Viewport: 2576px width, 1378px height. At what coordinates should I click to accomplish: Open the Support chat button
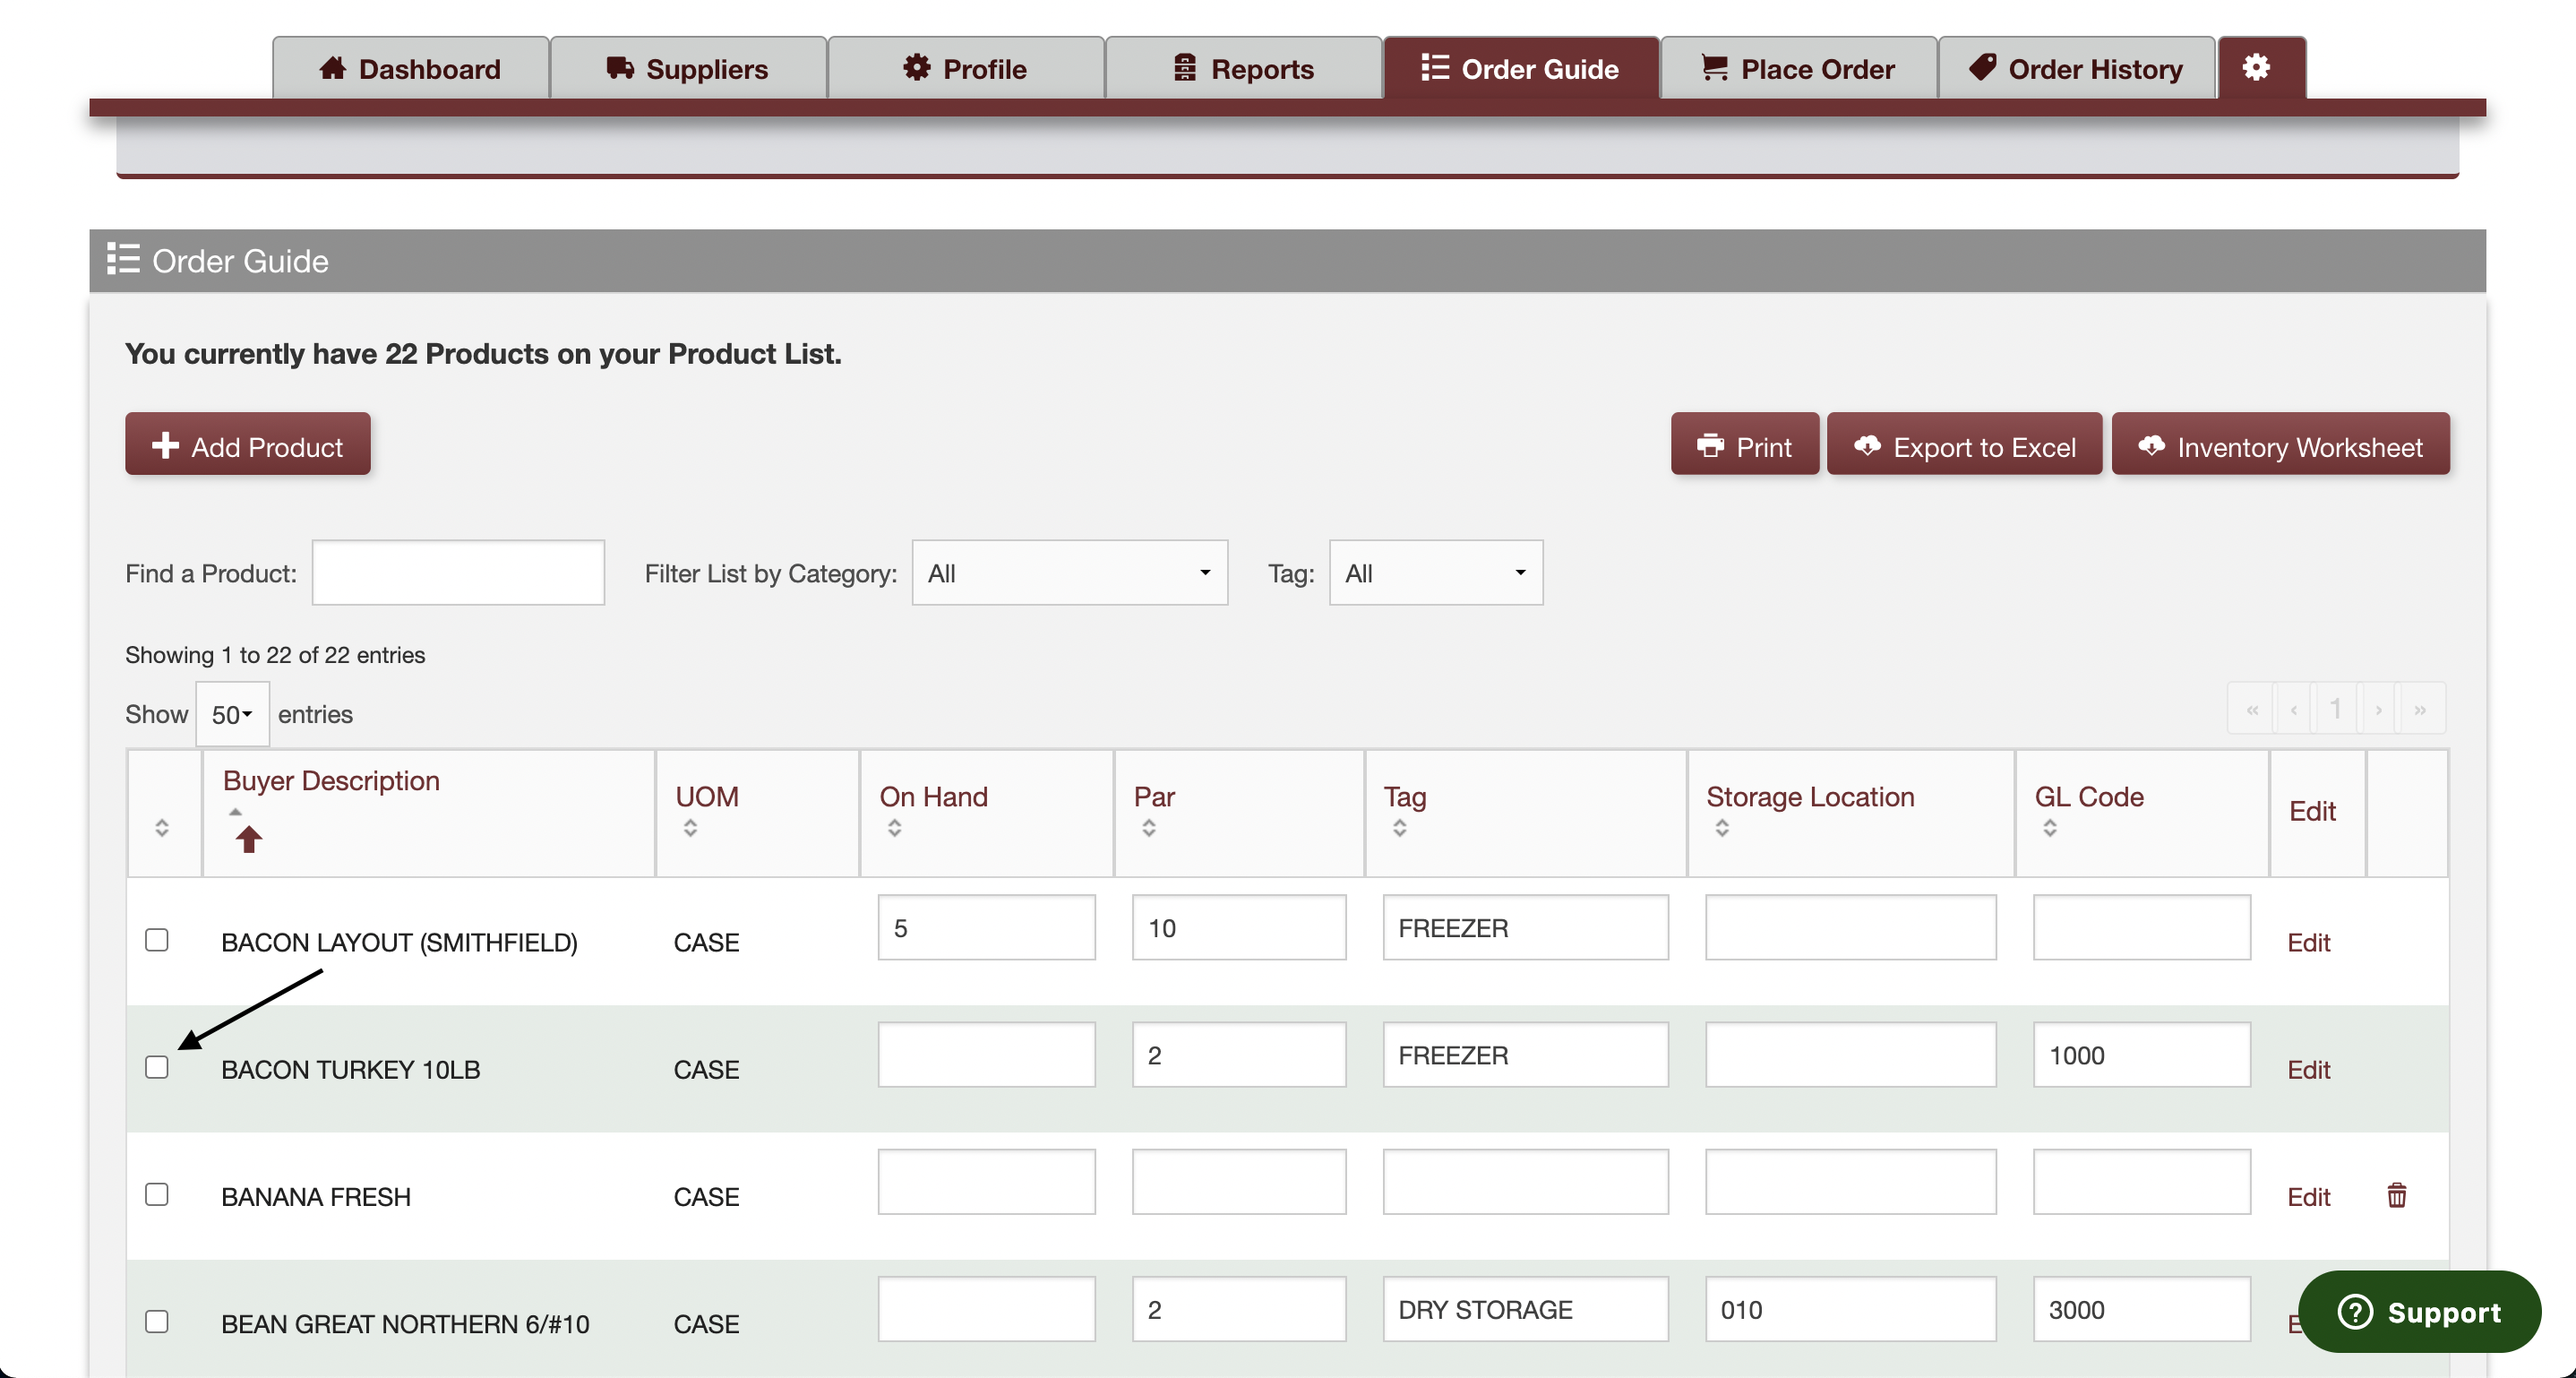click(x=2419, y=1311)
